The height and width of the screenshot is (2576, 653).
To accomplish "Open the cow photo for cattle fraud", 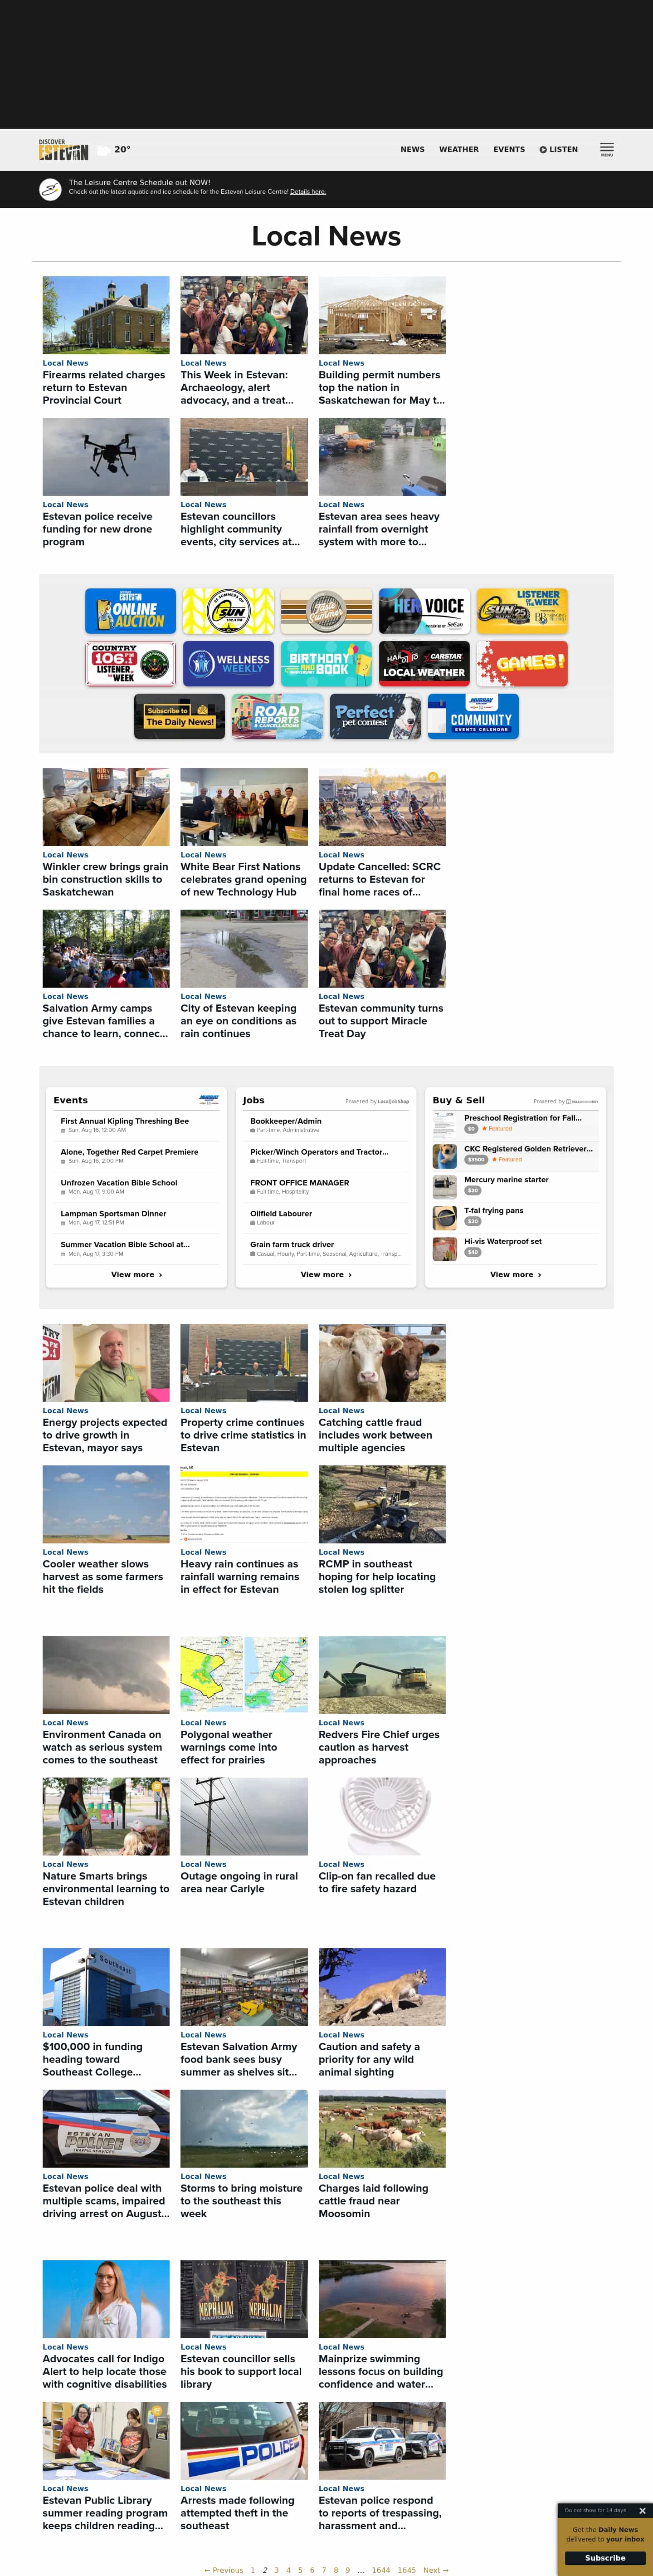I will coord(382,1363).
